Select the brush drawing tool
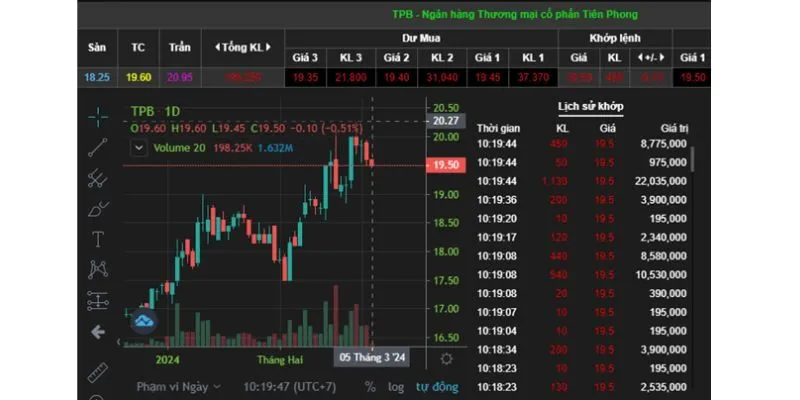This screenshot has height=400, width=800. (x=97, y=209)
